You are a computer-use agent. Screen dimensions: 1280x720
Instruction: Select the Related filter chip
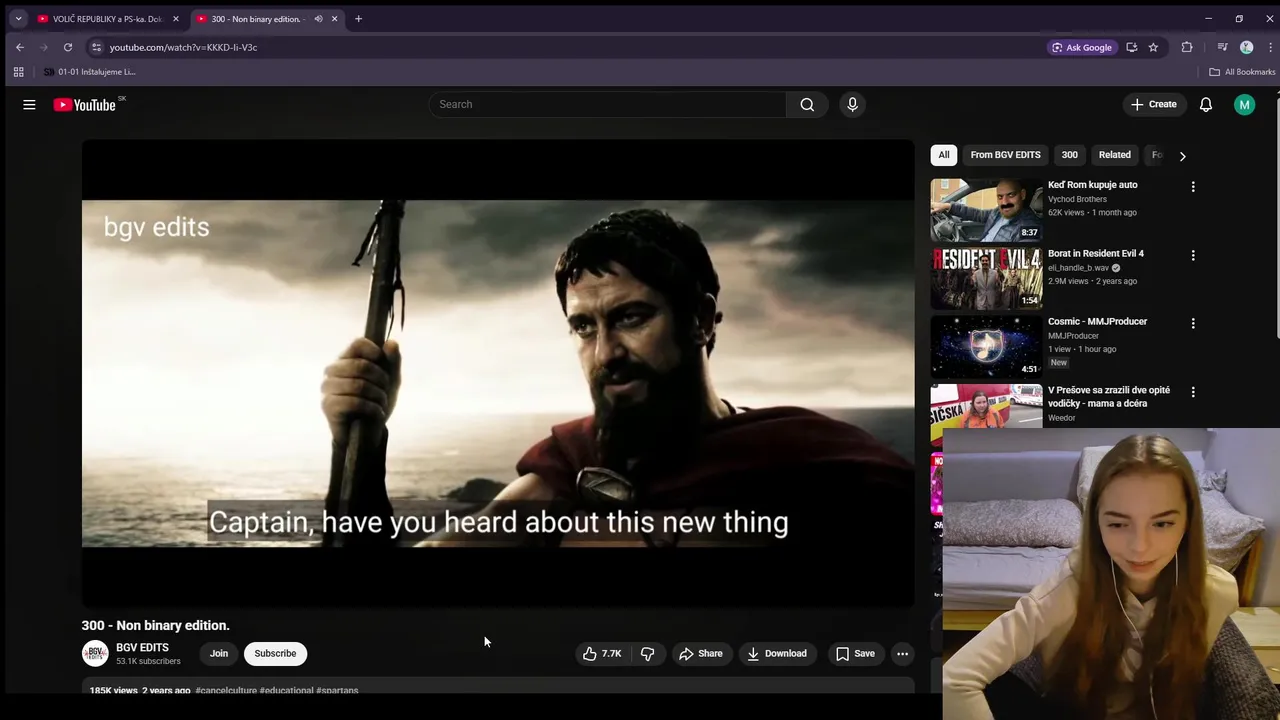click(1114, 155)
